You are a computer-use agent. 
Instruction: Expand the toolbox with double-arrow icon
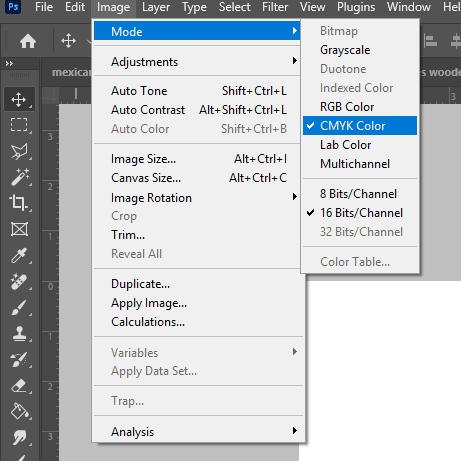[9, 63]
